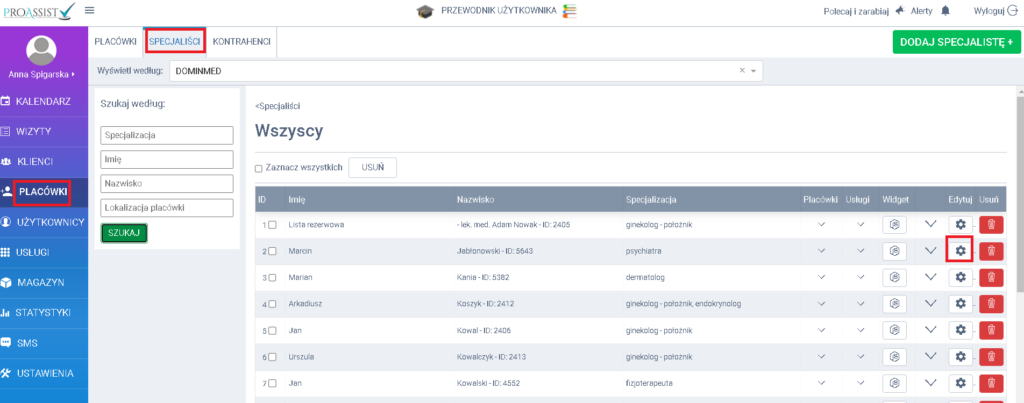Screen dimensions: 1024x403
Task: Open the widget icon for Lista rezerwowa row
Action: coord(895,225)
